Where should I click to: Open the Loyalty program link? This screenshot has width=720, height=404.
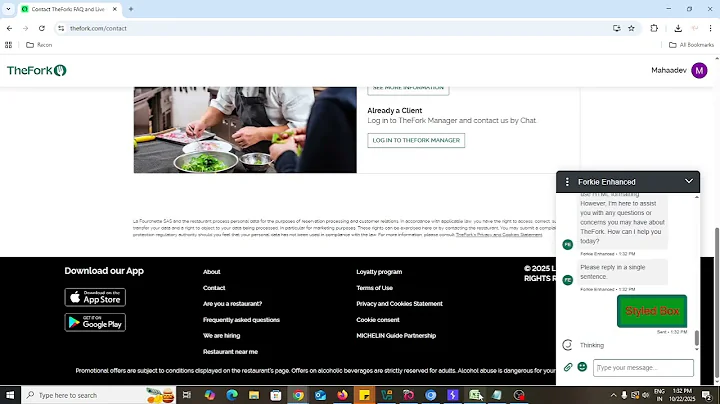(379, 272)
